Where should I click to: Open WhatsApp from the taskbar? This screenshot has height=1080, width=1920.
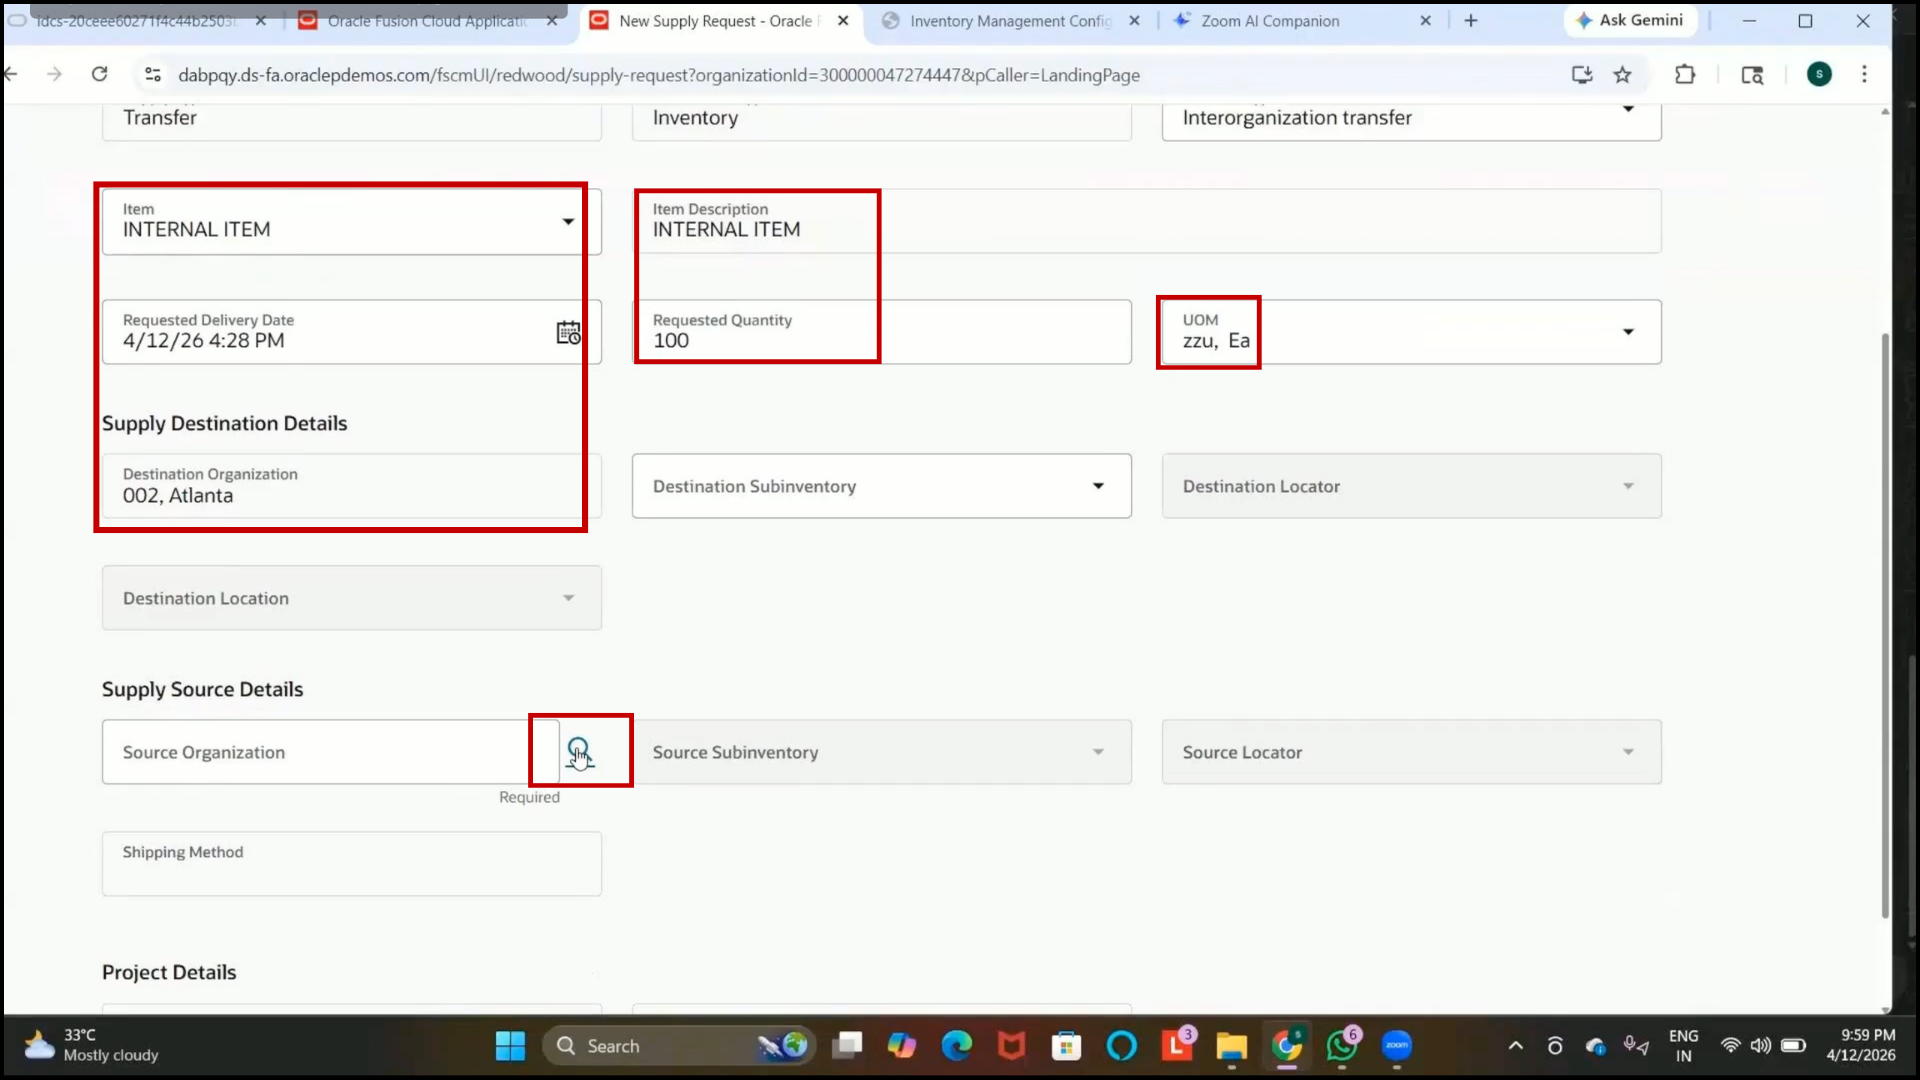(x=1341, y=1046)
